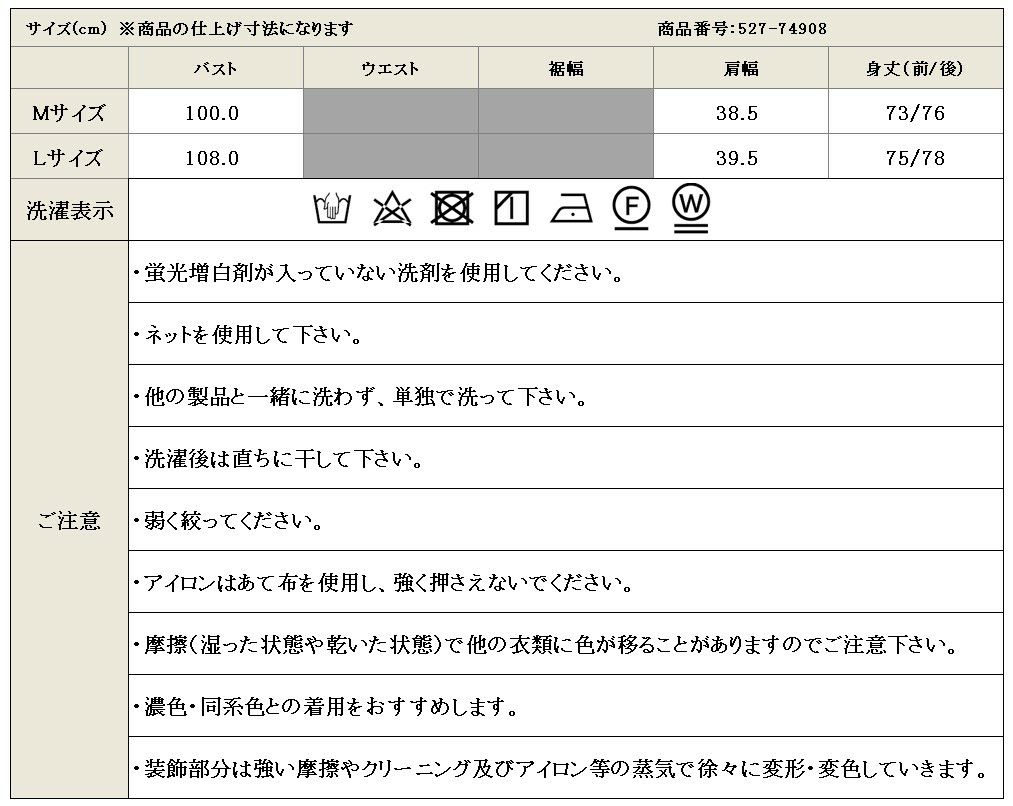Select the バスト column header
Viewport: 1013px width, 806px height.
[216, 69]
